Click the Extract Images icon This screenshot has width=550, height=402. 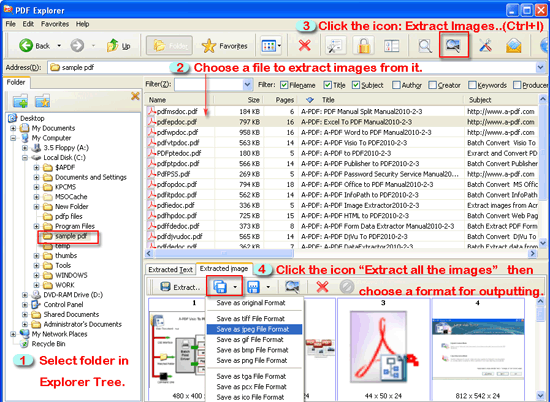point(454,45)
